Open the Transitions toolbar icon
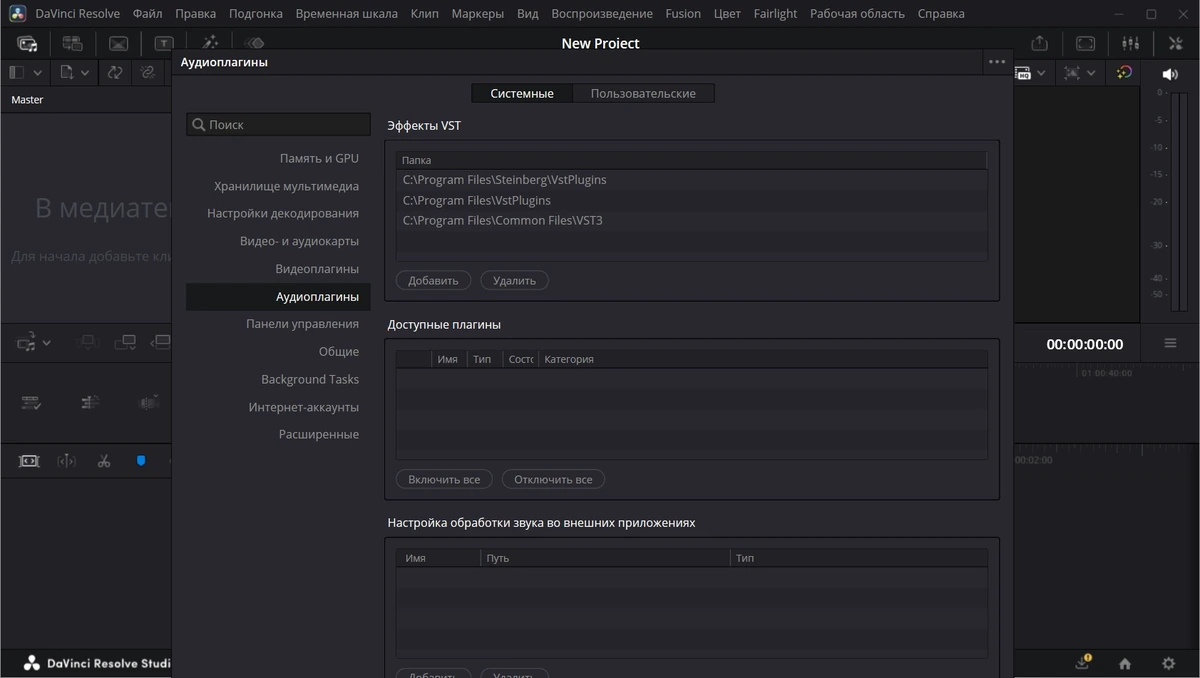The image size is (1200, 678). (118, 43)
